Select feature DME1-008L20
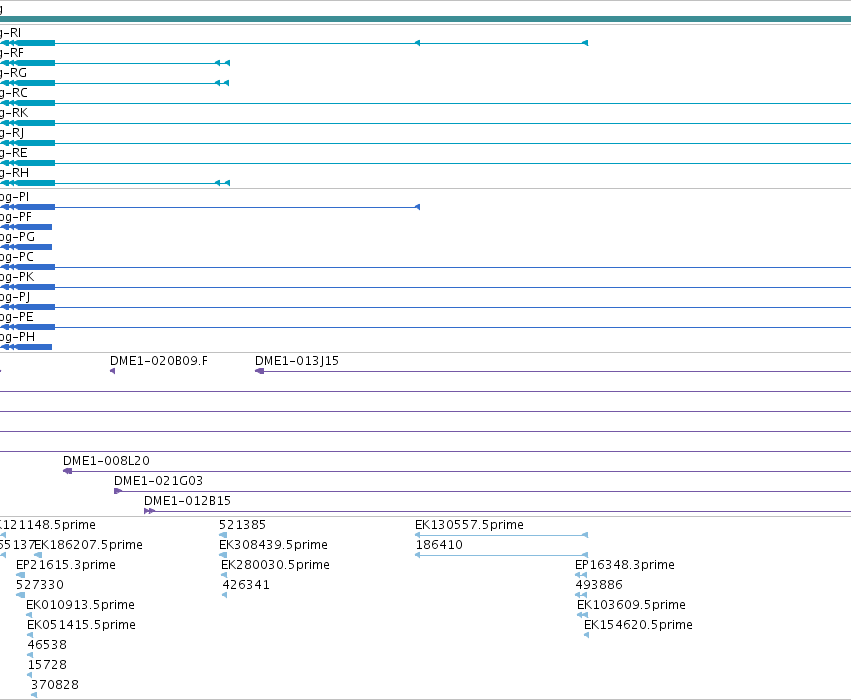Viewport: 851px width, 700px height. click(106, 461)
